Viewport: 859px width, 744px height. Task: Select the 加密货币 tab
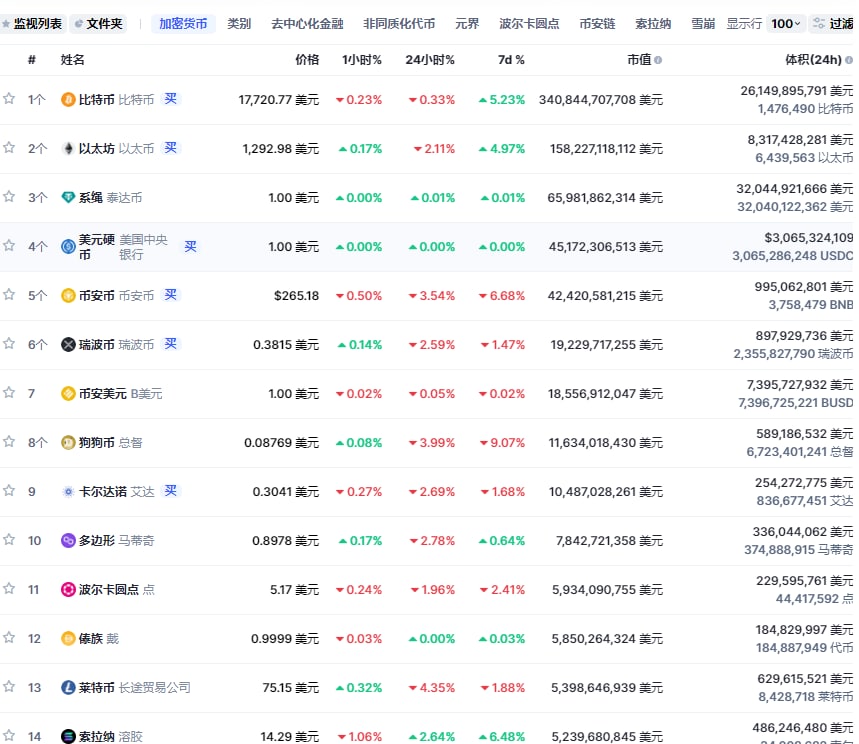(x=183, y=24)
